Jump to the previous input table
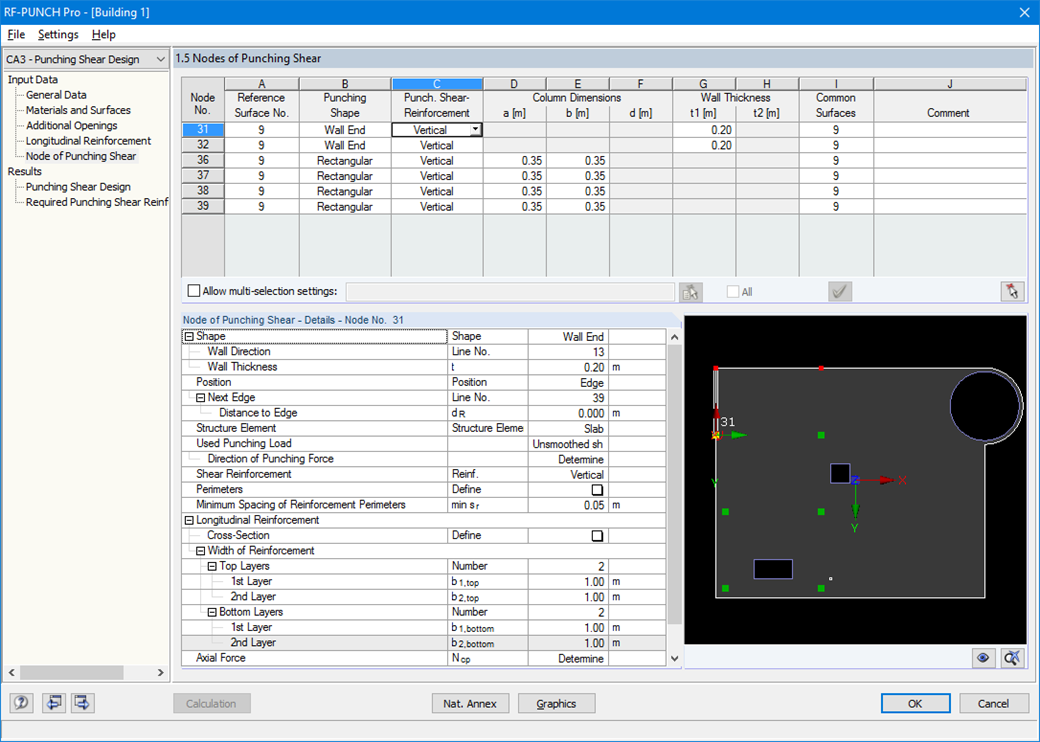Image resolution: width=1040 pixels, height=742 pixels. [53, 703]
